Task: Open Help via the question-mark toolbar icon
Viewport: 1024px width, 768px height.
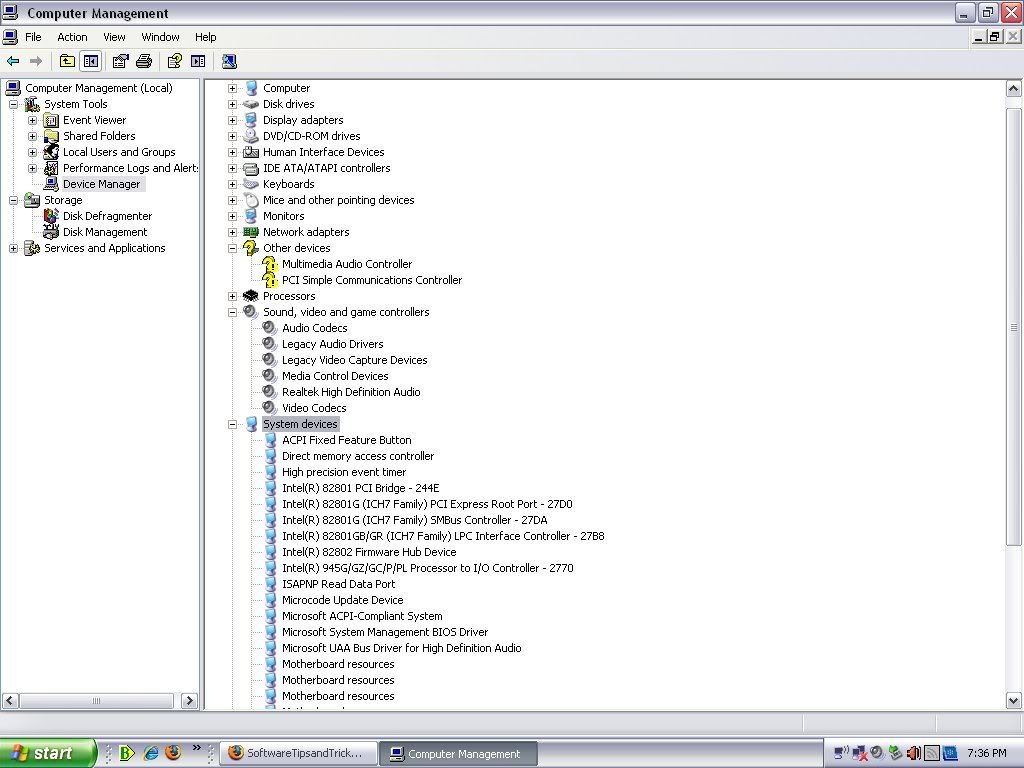Action: pos(174,61)
